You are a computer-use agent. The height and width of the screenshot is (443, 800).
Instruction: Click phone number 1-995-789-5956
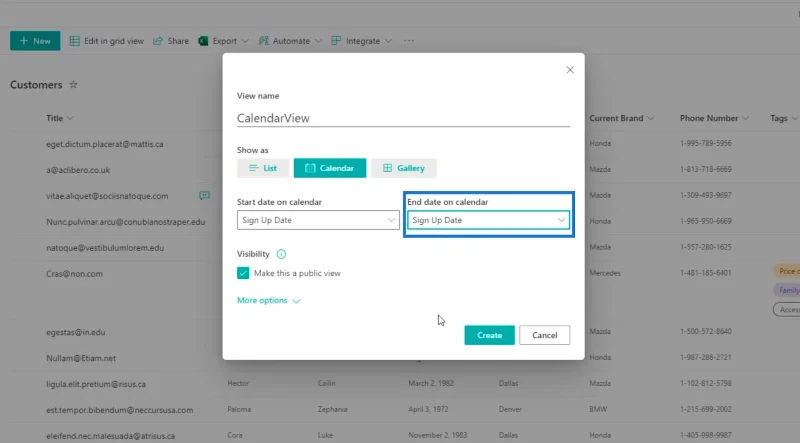coord(706,143)
